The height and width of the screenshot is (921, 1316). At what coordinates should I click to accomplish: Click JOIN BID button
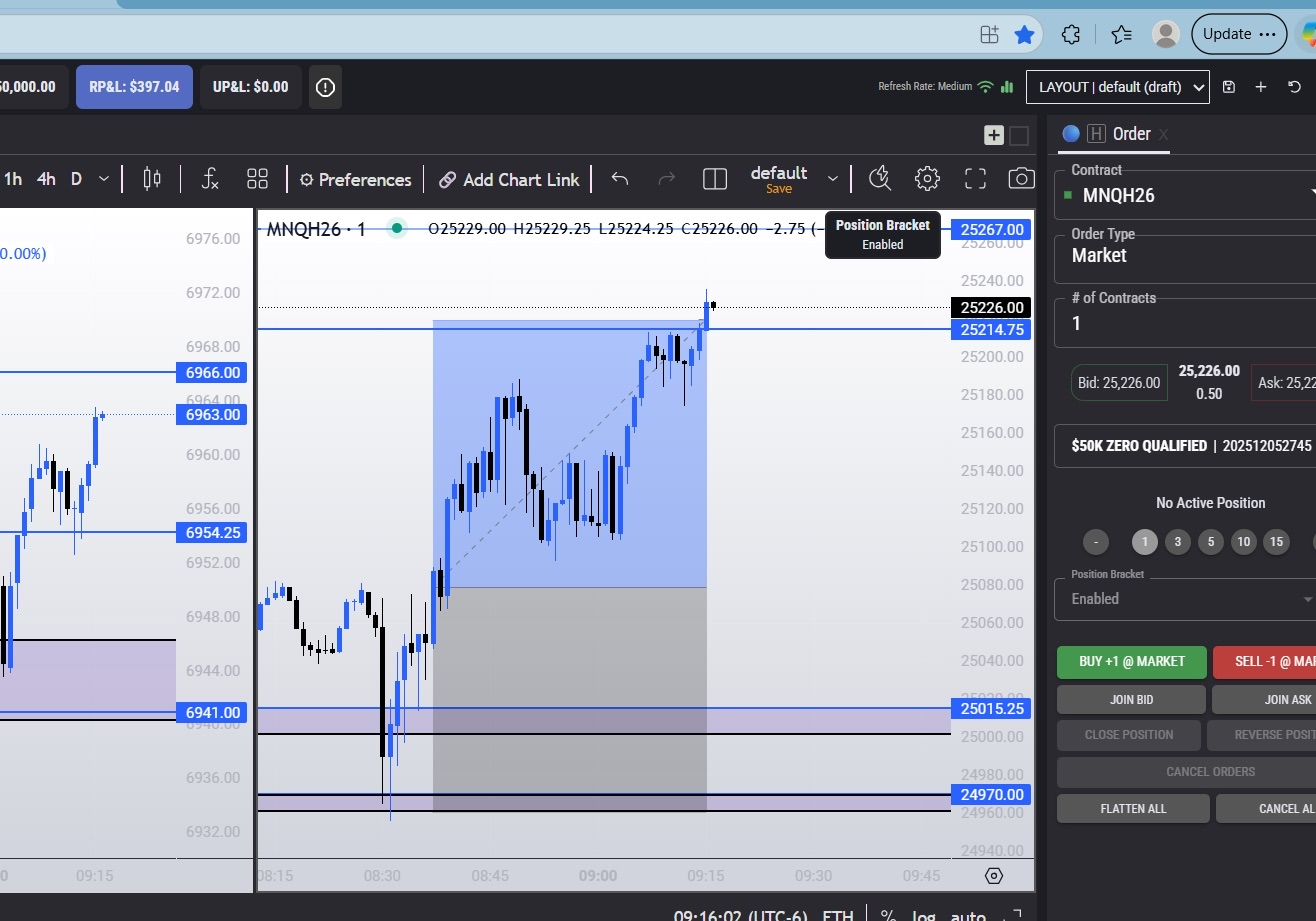[1131, 700]
